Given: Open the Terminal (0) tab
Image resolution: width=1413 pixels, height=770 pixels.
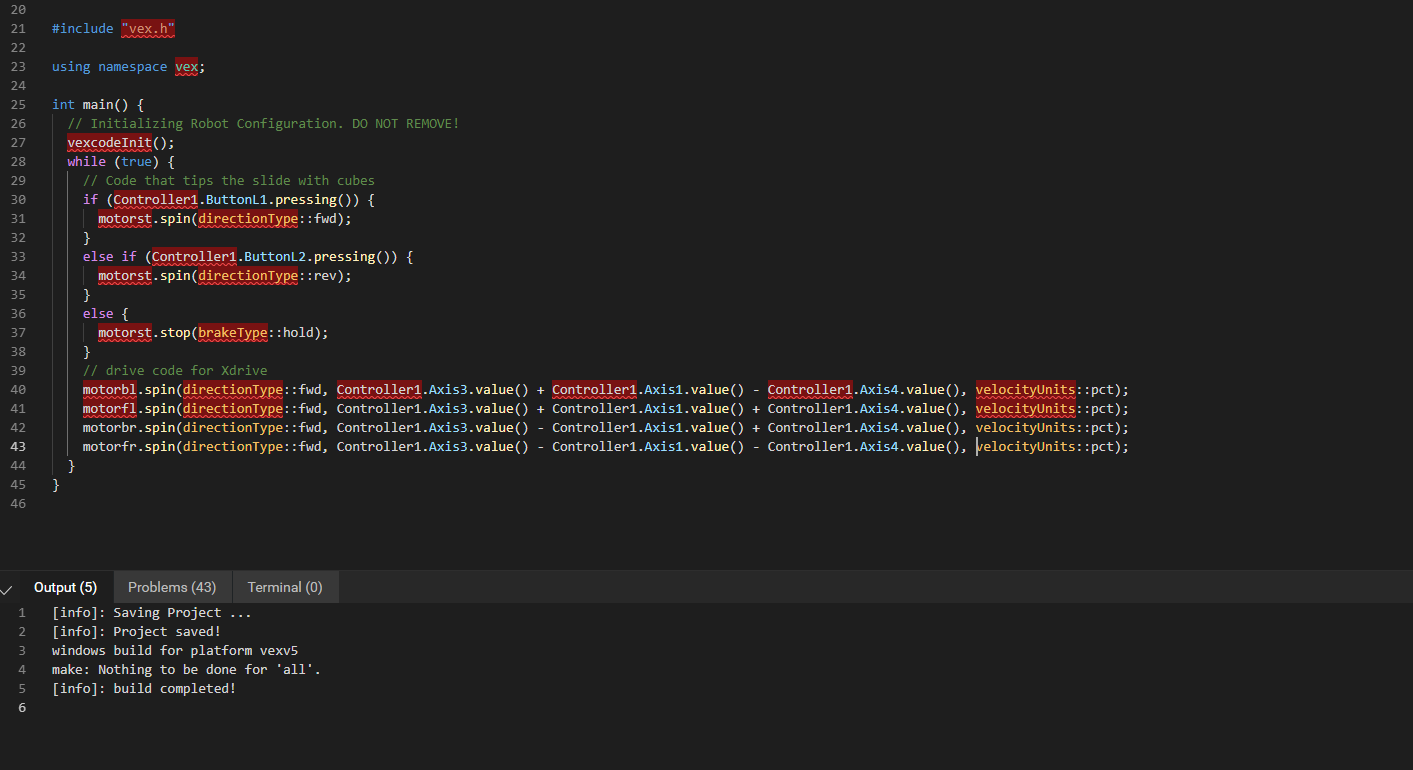Looking at the screenshot, I should 285,587.
